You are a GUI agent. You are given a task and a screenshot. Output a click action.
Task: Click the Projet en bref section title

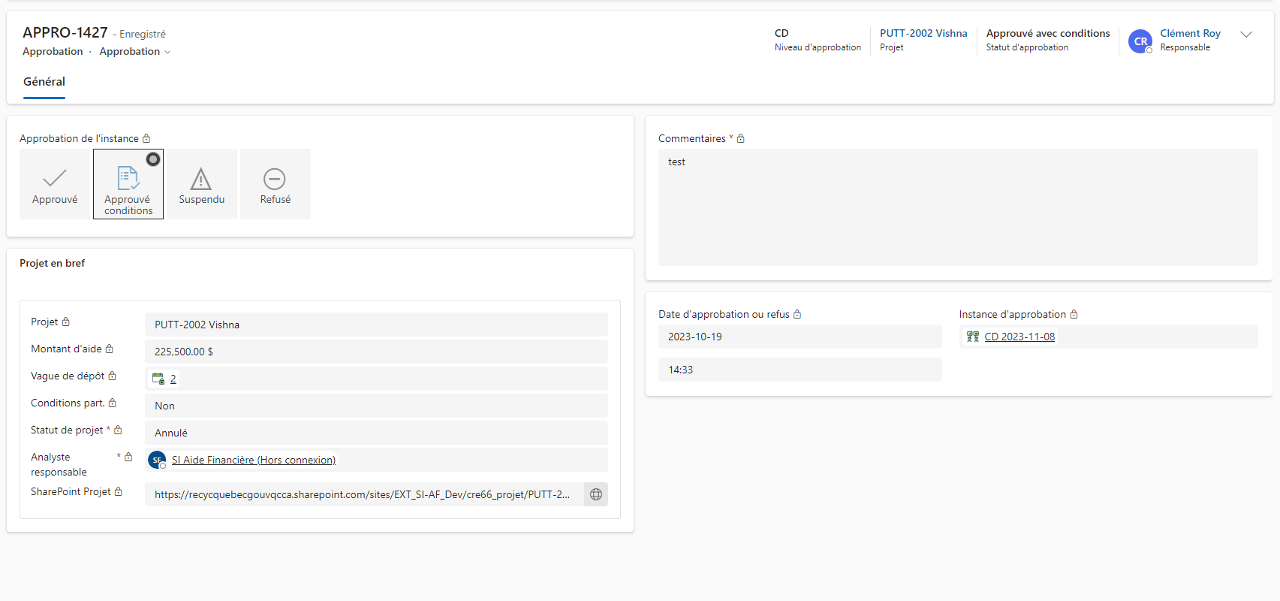52,263
